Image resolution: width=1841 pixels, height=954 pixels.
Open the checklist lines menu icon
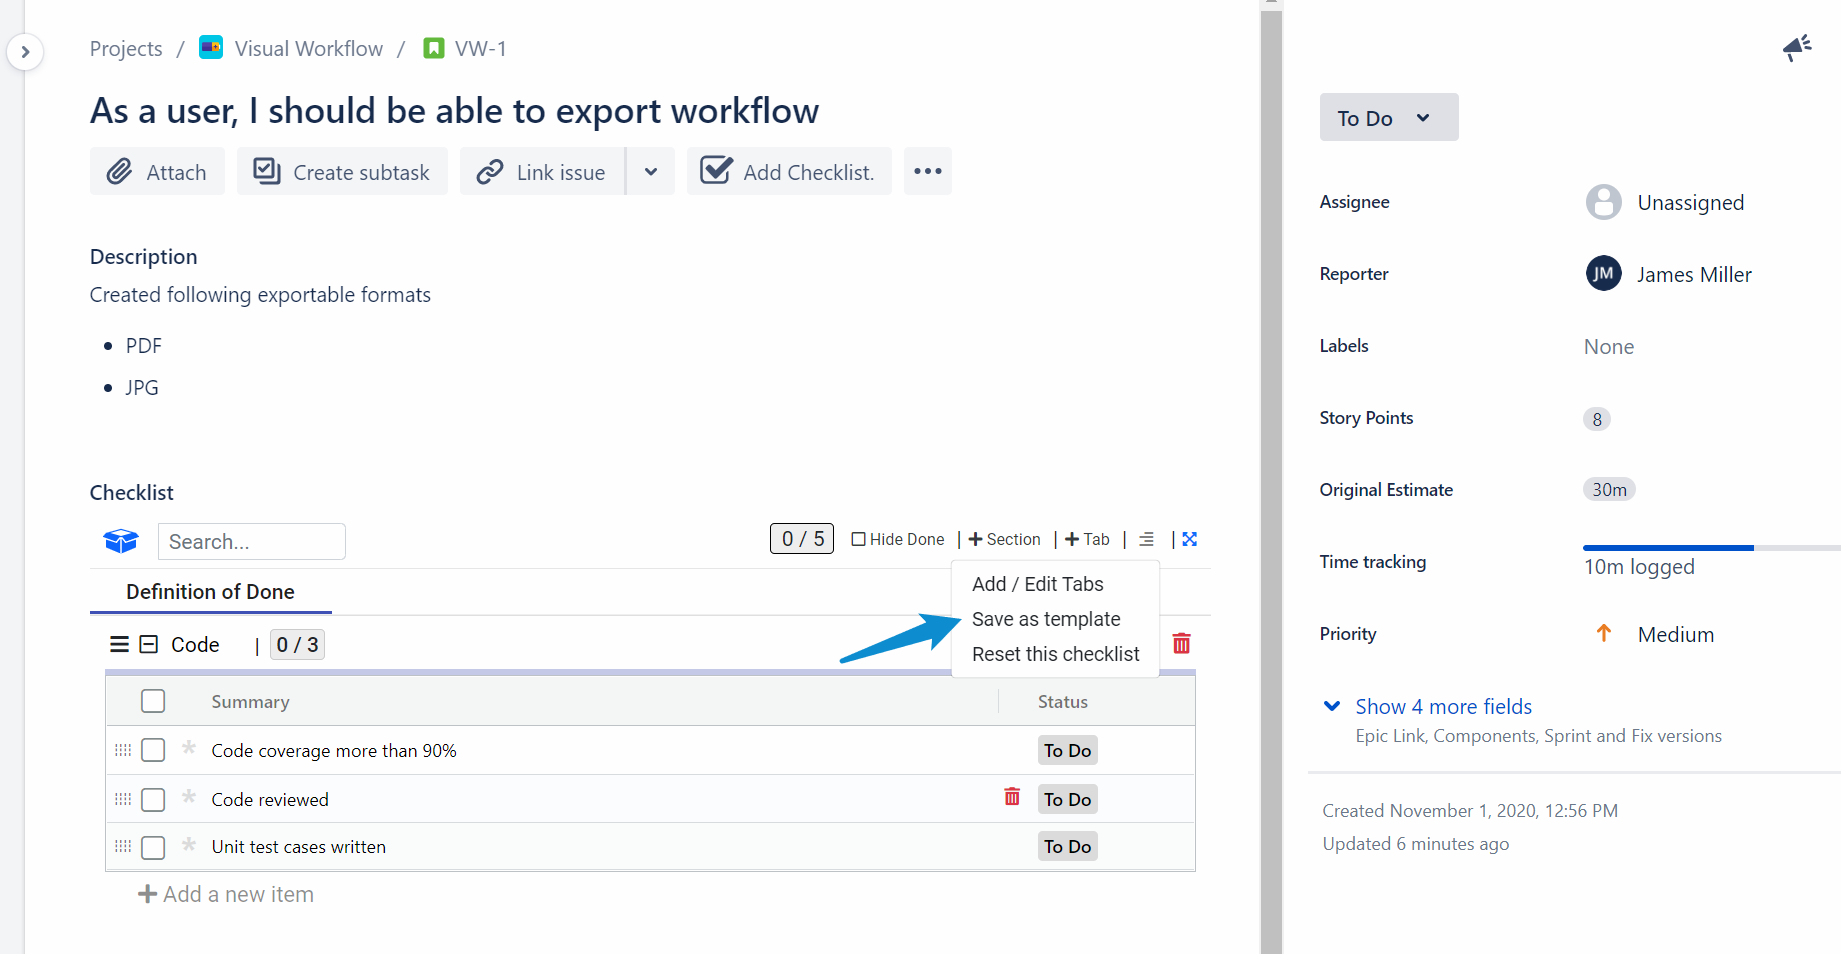1146,539
